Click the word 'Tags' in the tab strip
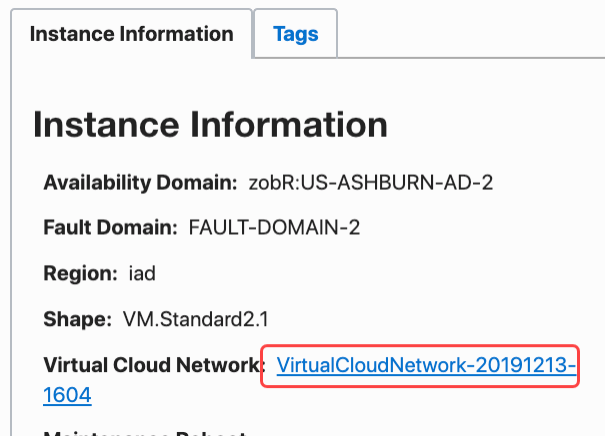Screen dimensions: 605x436 (295, 34)
